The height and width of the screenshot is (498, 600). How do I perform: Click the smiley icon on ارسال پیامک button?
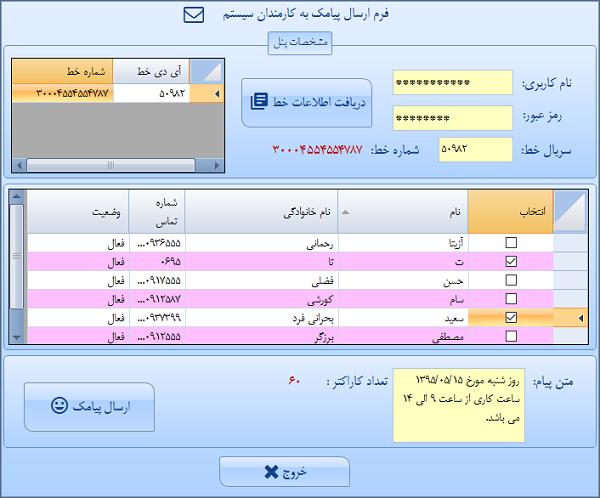60,407
